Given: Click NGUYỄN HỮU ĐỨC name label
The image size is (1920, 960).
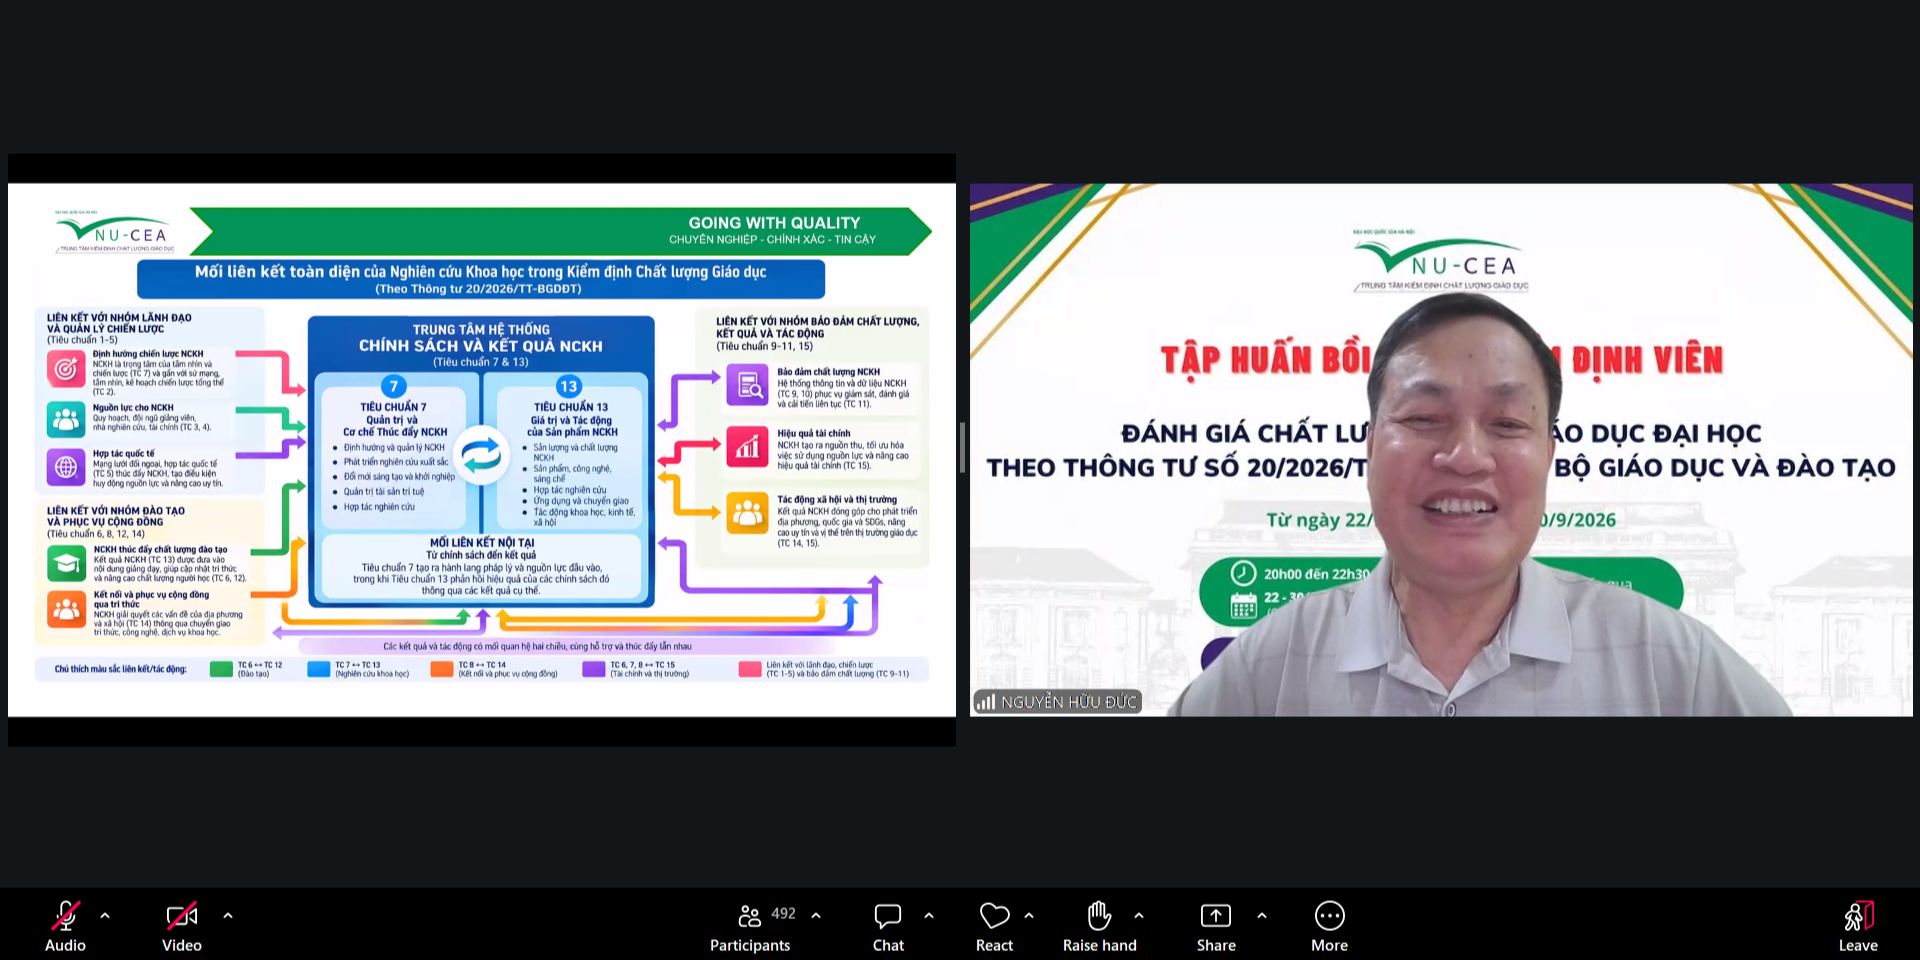Looking at the screenshot, I should coord(1068,702).
